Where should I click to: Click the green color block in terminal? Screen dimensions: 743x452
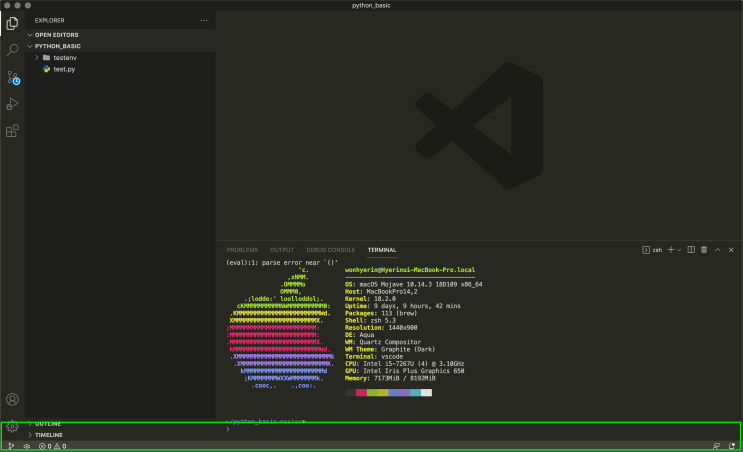click(x=372, y=392)
